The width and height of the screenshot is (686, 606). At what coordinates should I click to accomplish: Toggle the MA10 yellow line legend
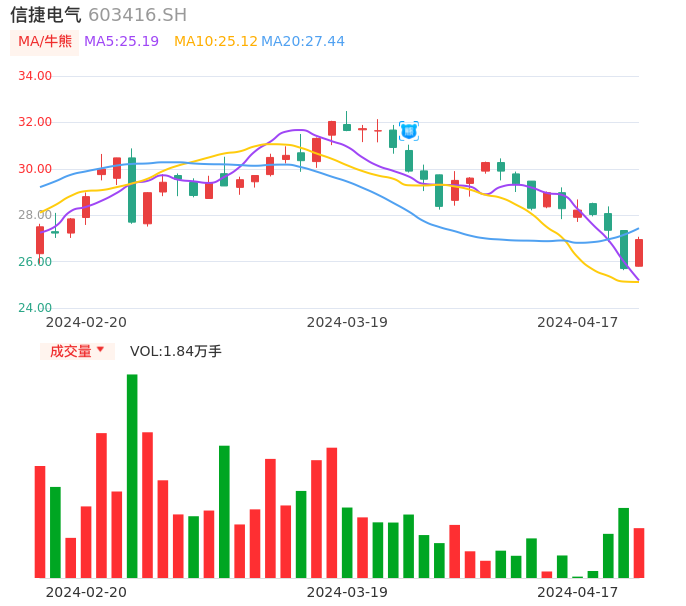coord(215,42)
